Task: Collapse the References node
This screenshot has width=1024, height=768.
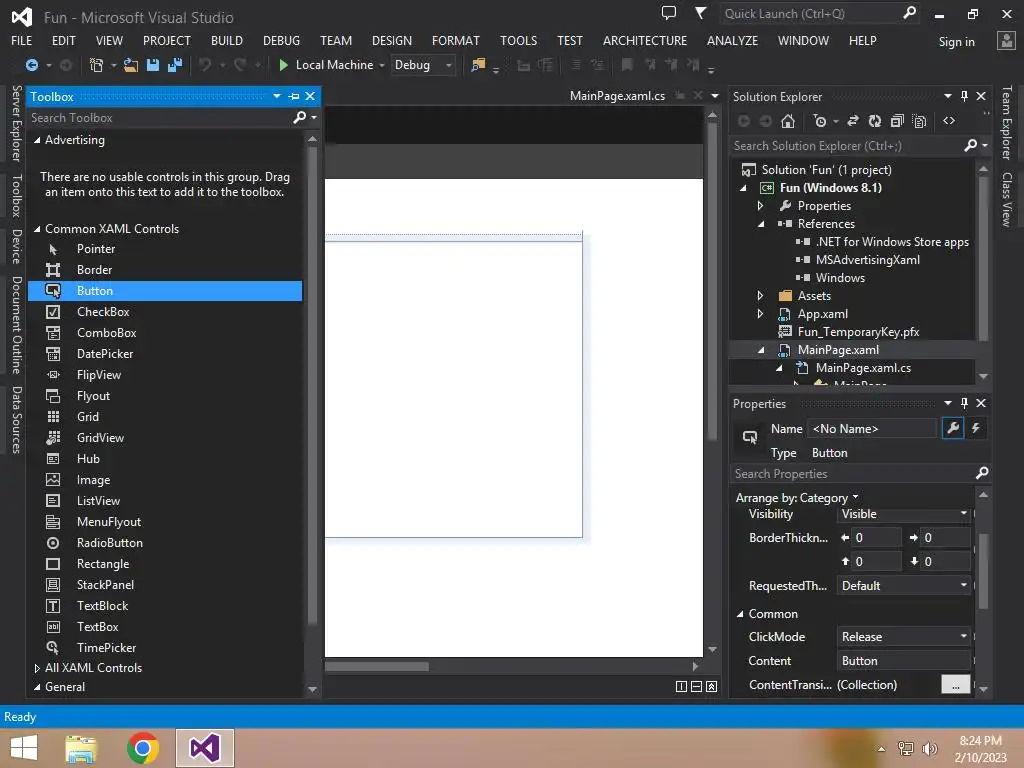Action: coord(761,224)
